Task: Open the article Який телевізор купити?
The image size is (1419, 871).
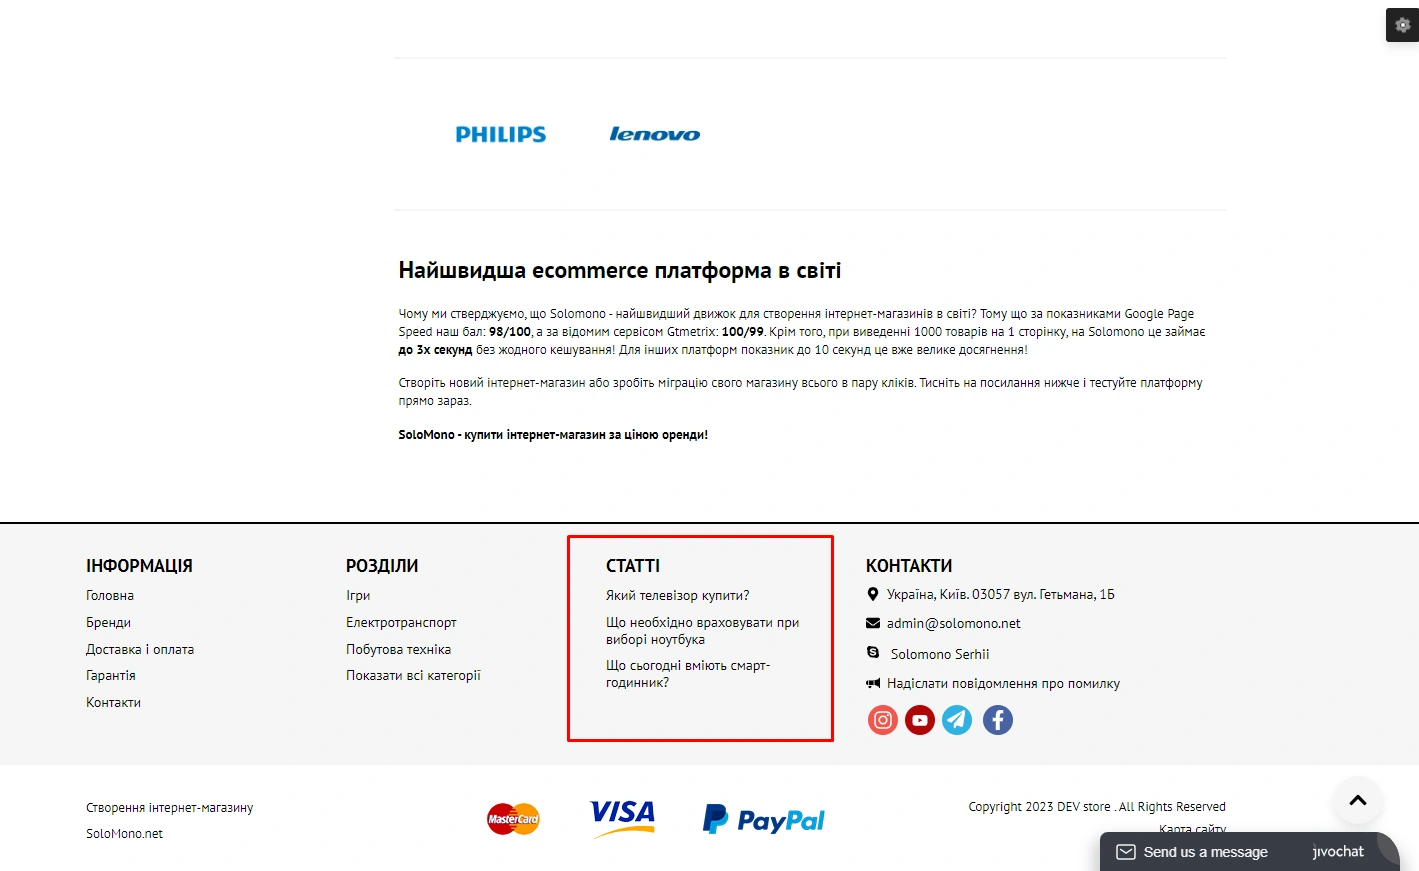Action: pos(677,595)
